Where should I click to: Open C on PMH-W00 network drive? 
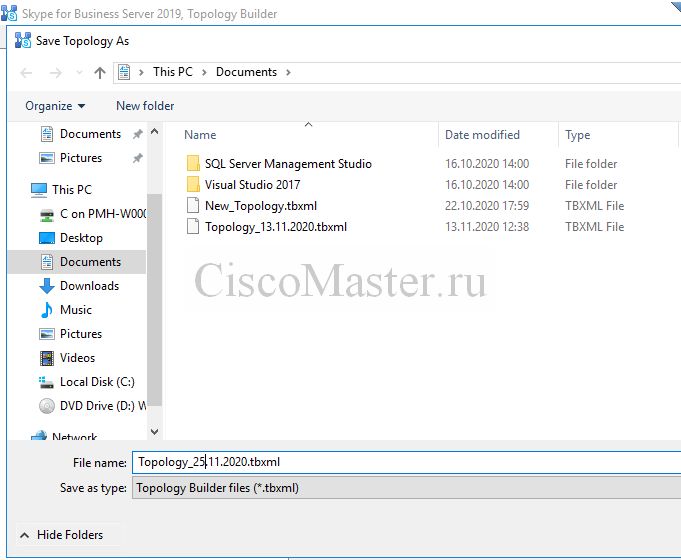point(103,214)
